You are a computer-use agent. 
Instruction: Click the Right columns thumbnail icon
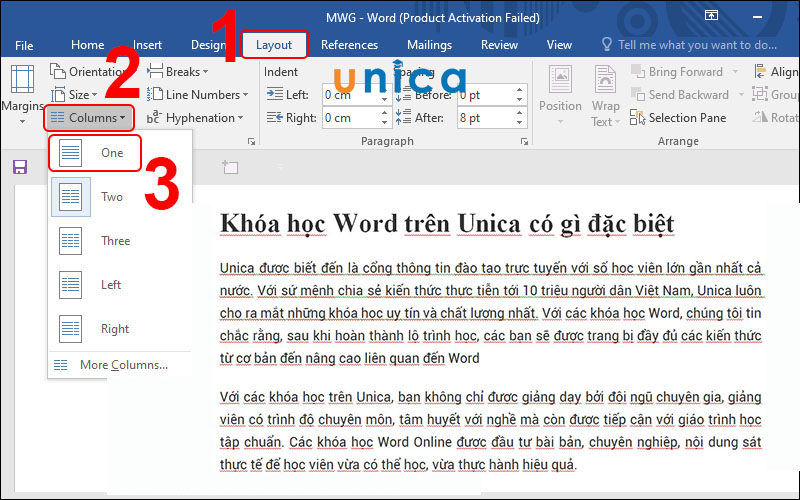pyautogui.click(x=70, y=329)
